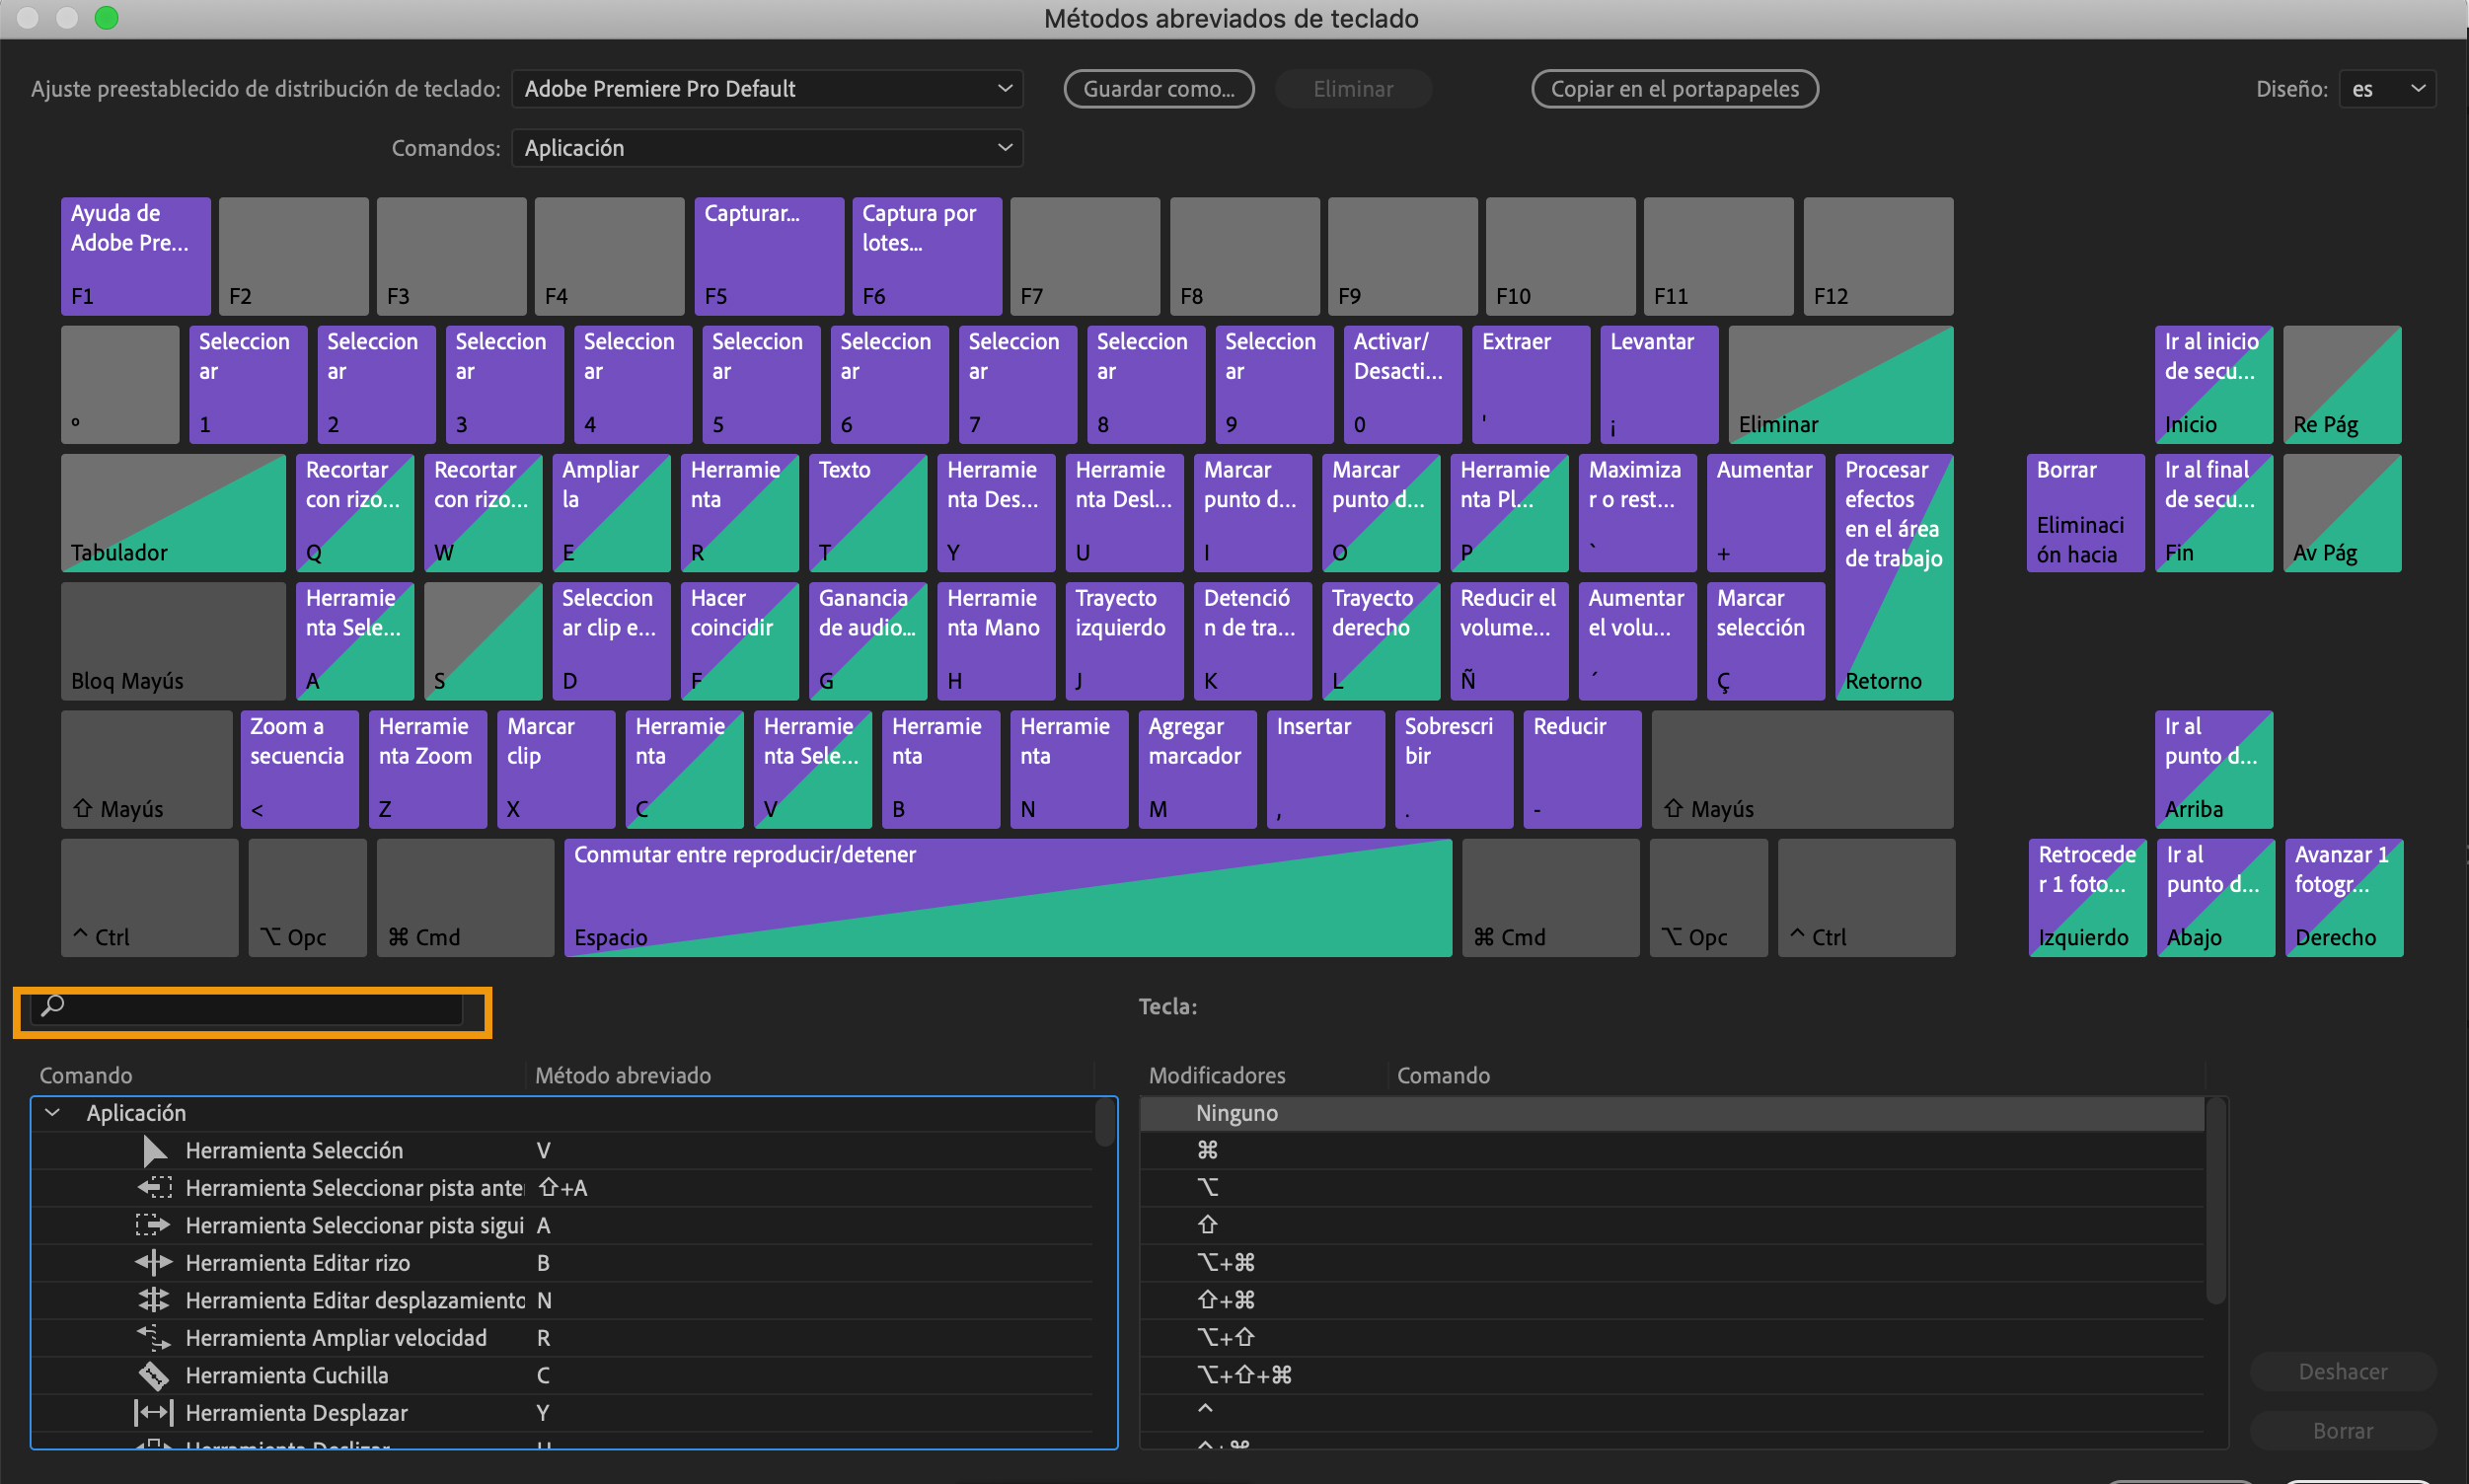Screen dimensions: 2469x1484
Task: Click the H Herramienta Mano key
Action: 996,641
